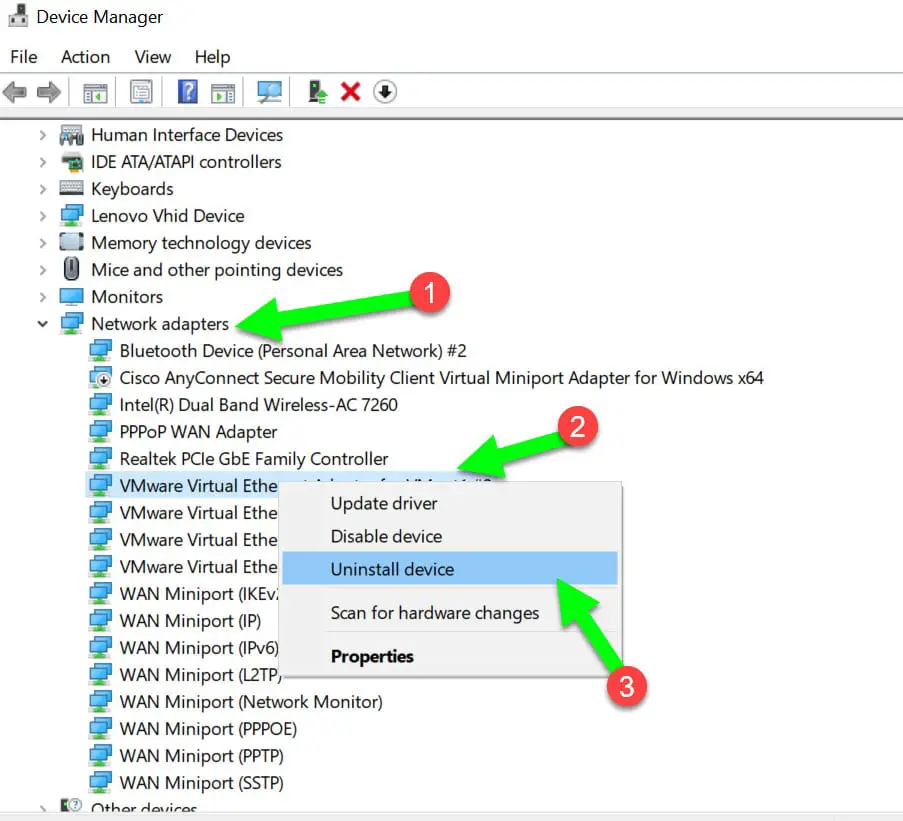903x821 pixels.
Task: Expand IDE ATA/ATAPI controllers node
Action: [43, 162]
